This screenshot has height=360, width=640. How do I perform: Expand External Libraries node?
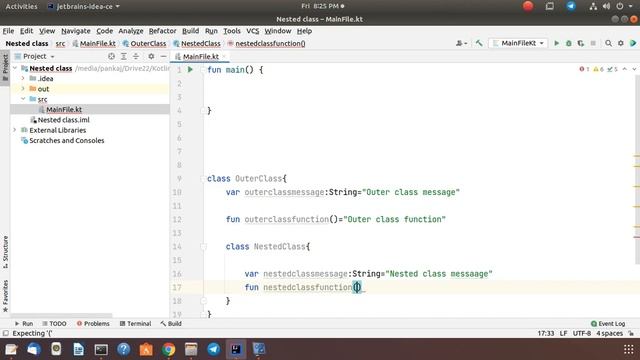pyautogui.click(x=15, y=130)
